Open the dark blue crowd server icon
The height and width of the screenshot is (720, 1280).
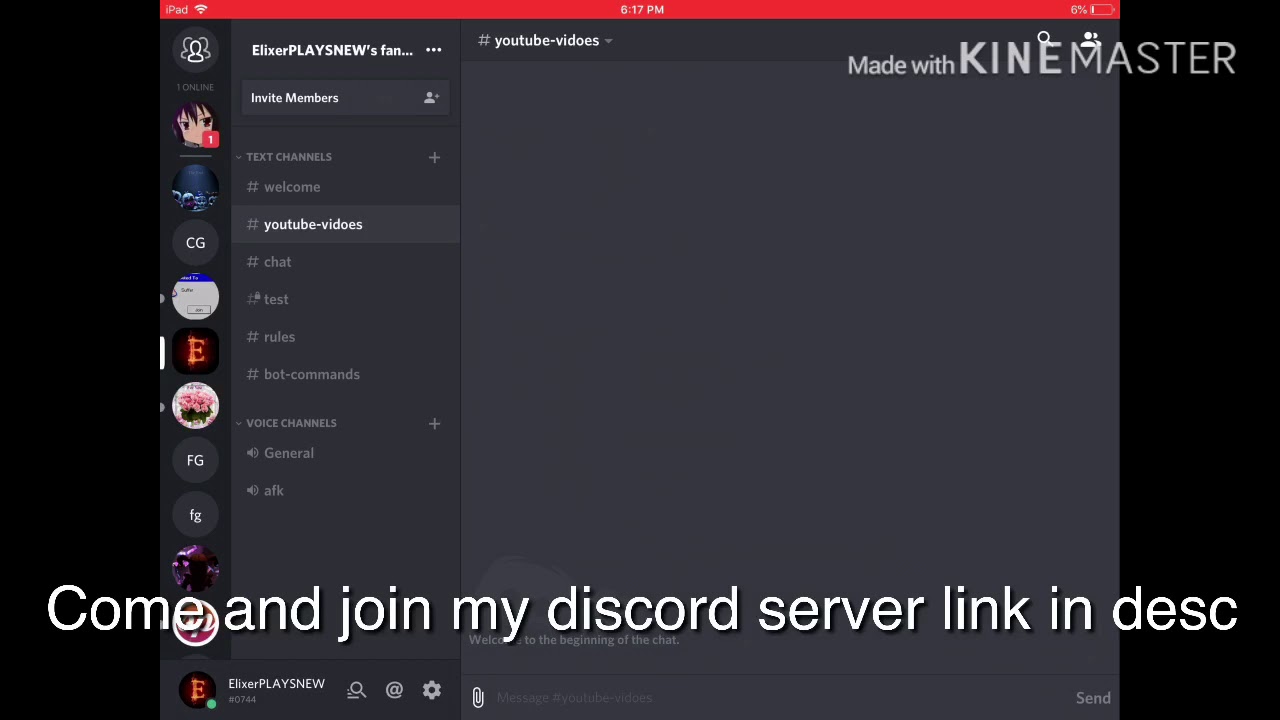(x=195, y=189)
